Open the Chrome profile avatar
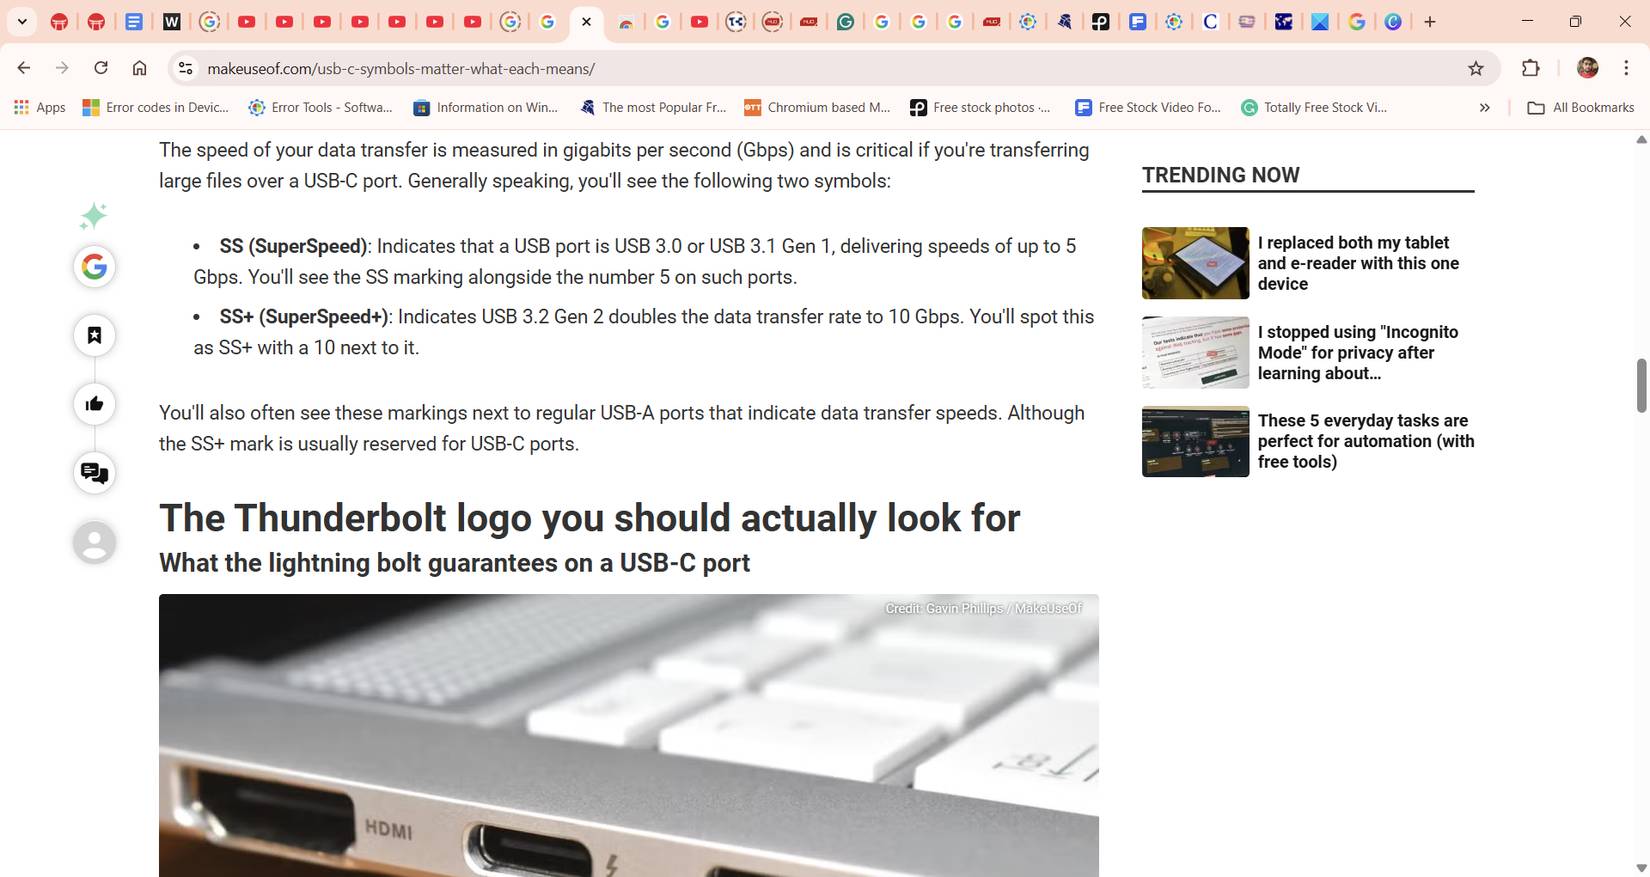Screen dimensions: 1650x877 [1587, 68]
